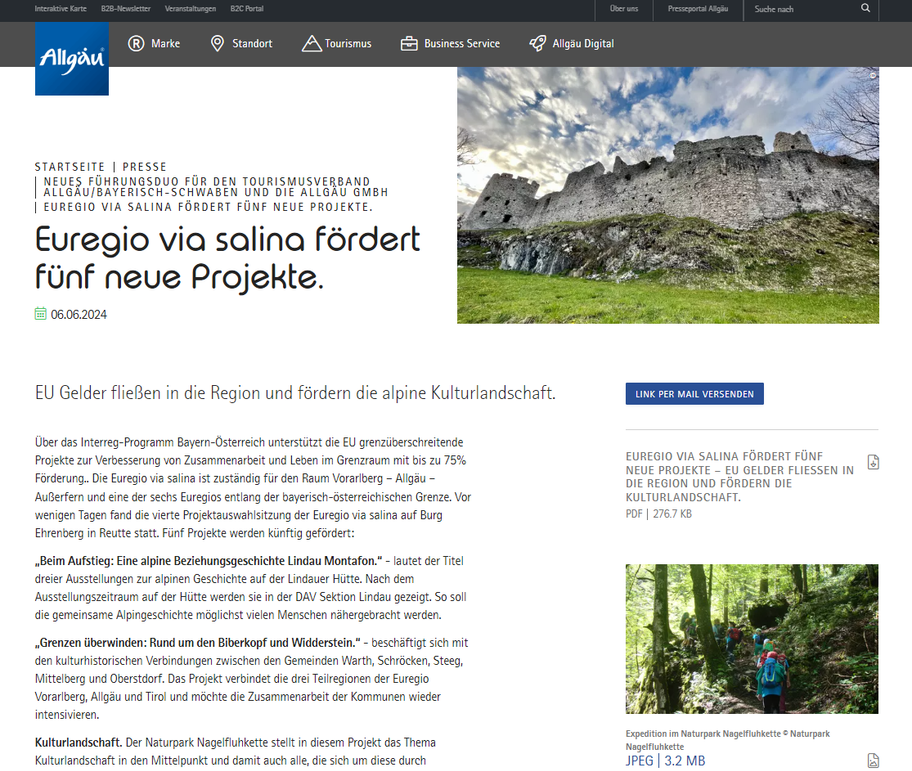
Task: Click the search magnifier icon
Action: [x=865, y=8]
